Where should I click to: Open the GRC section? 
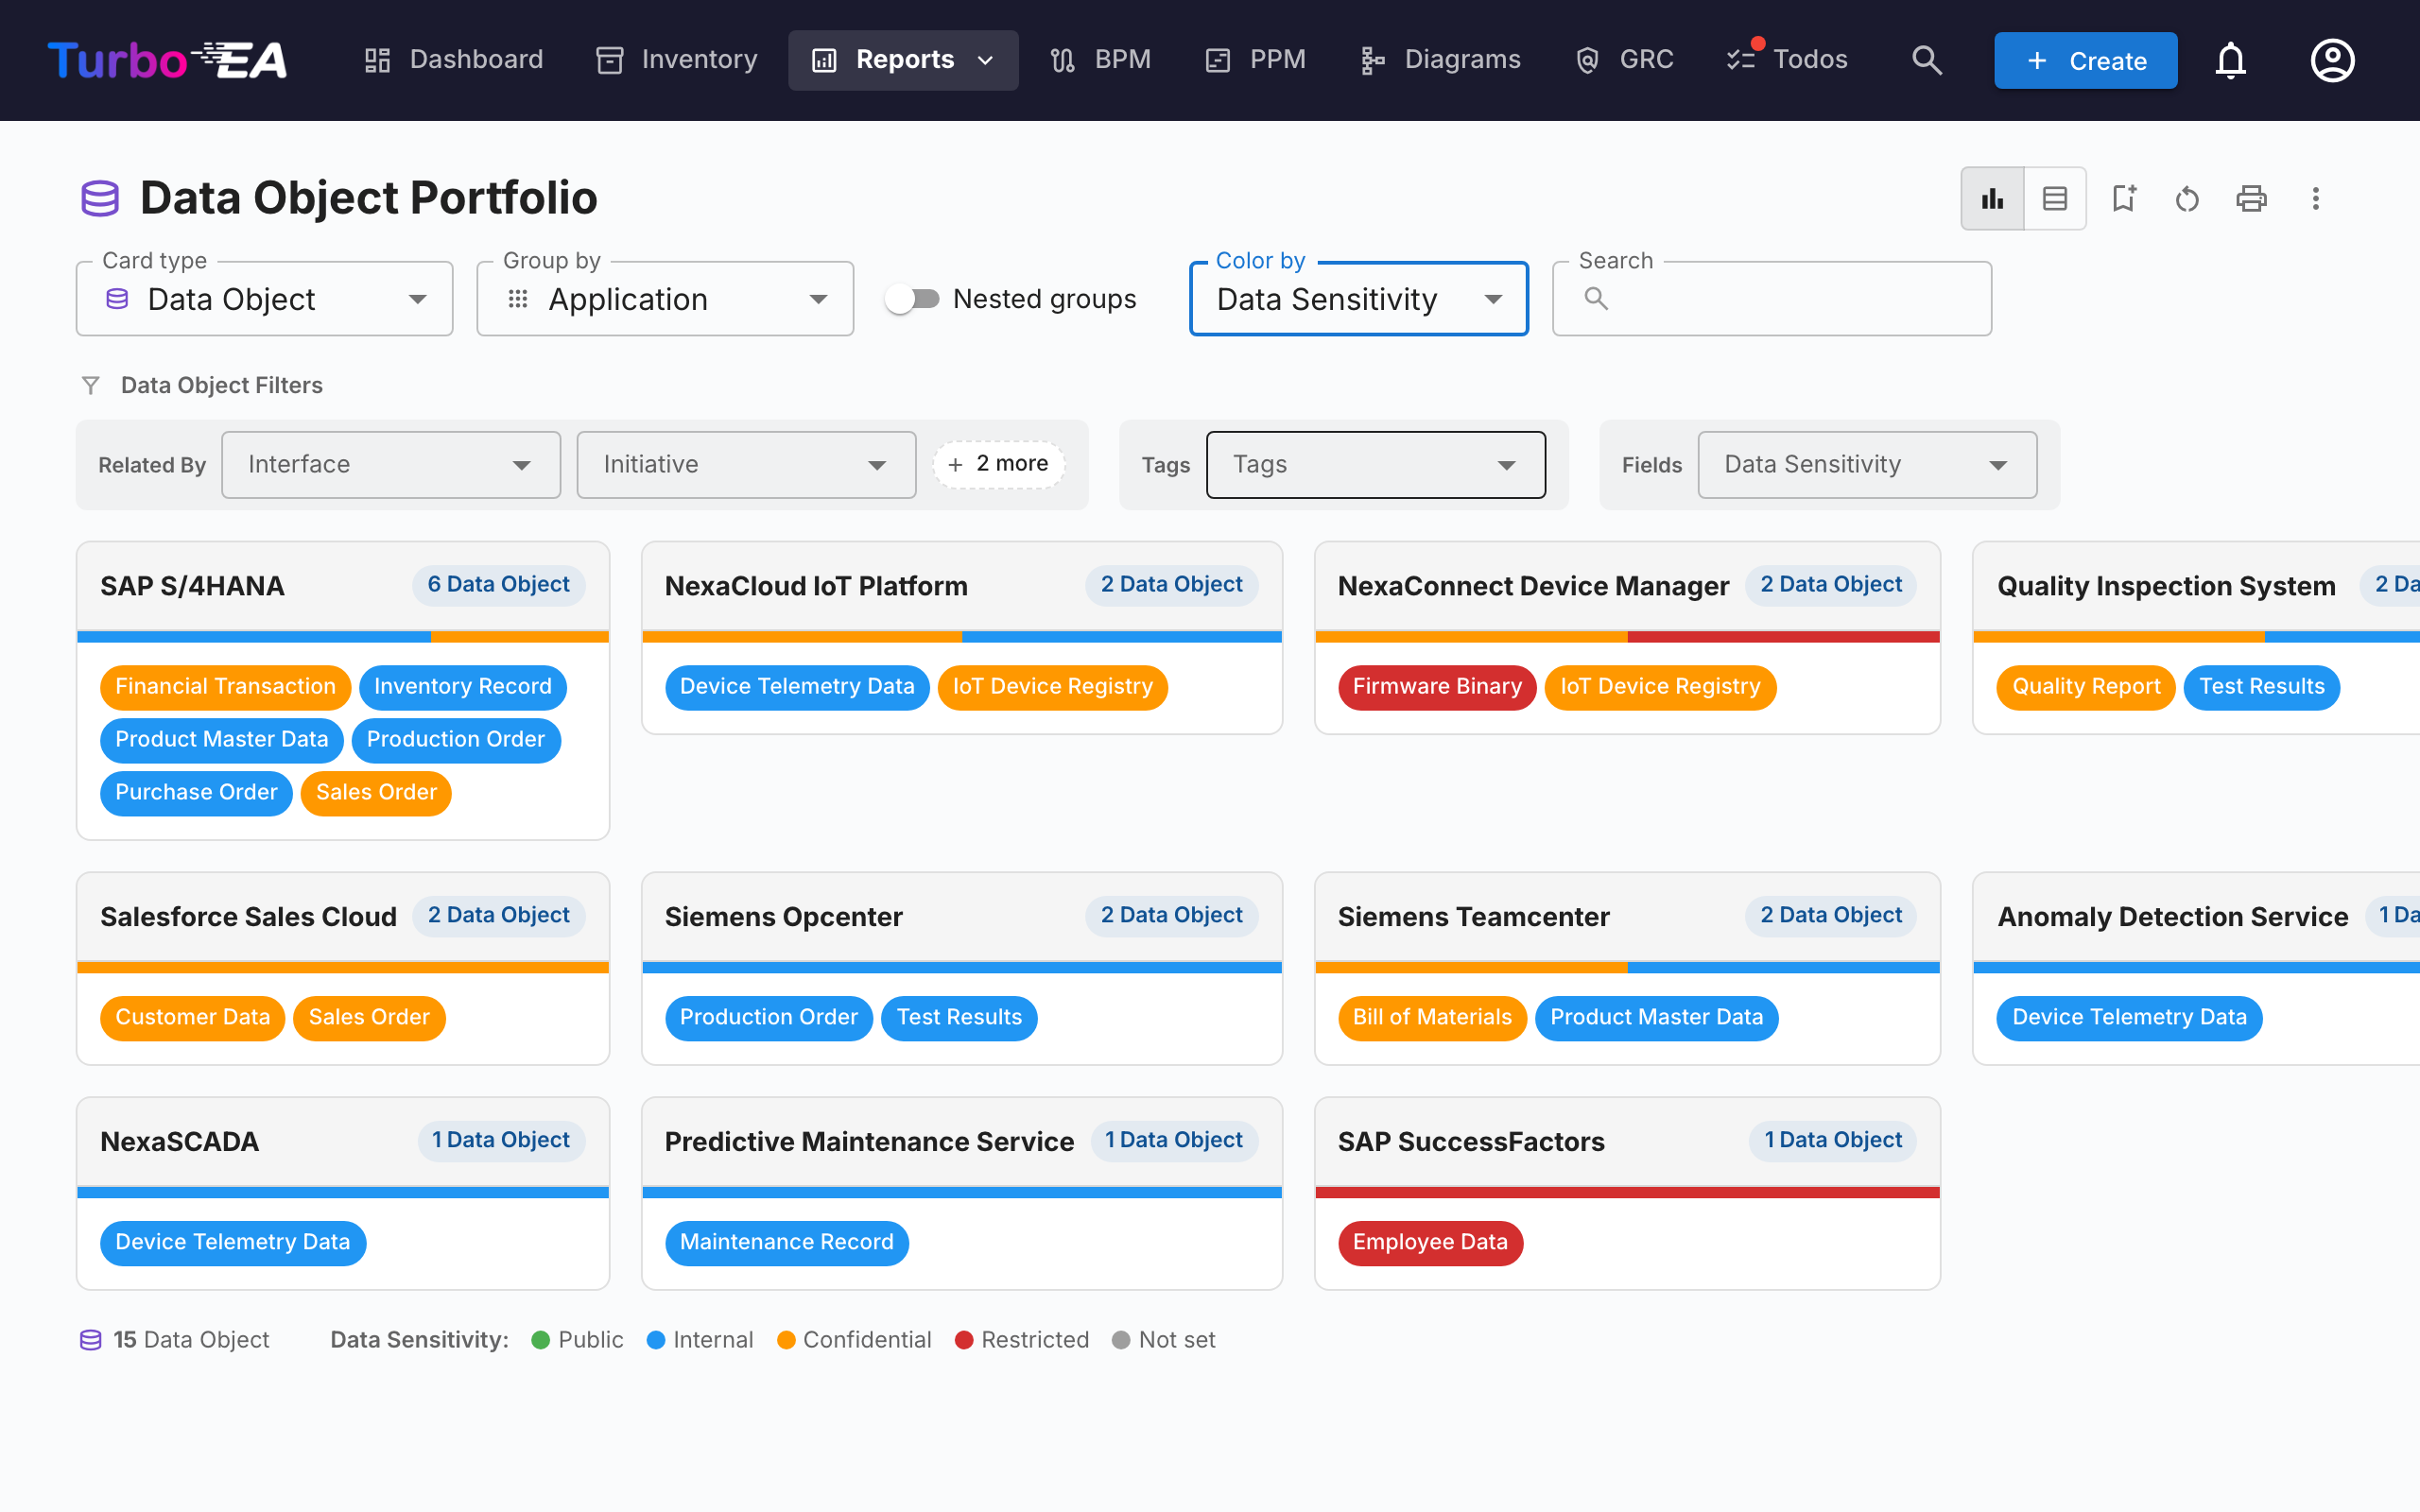[x=1624, y=60]
